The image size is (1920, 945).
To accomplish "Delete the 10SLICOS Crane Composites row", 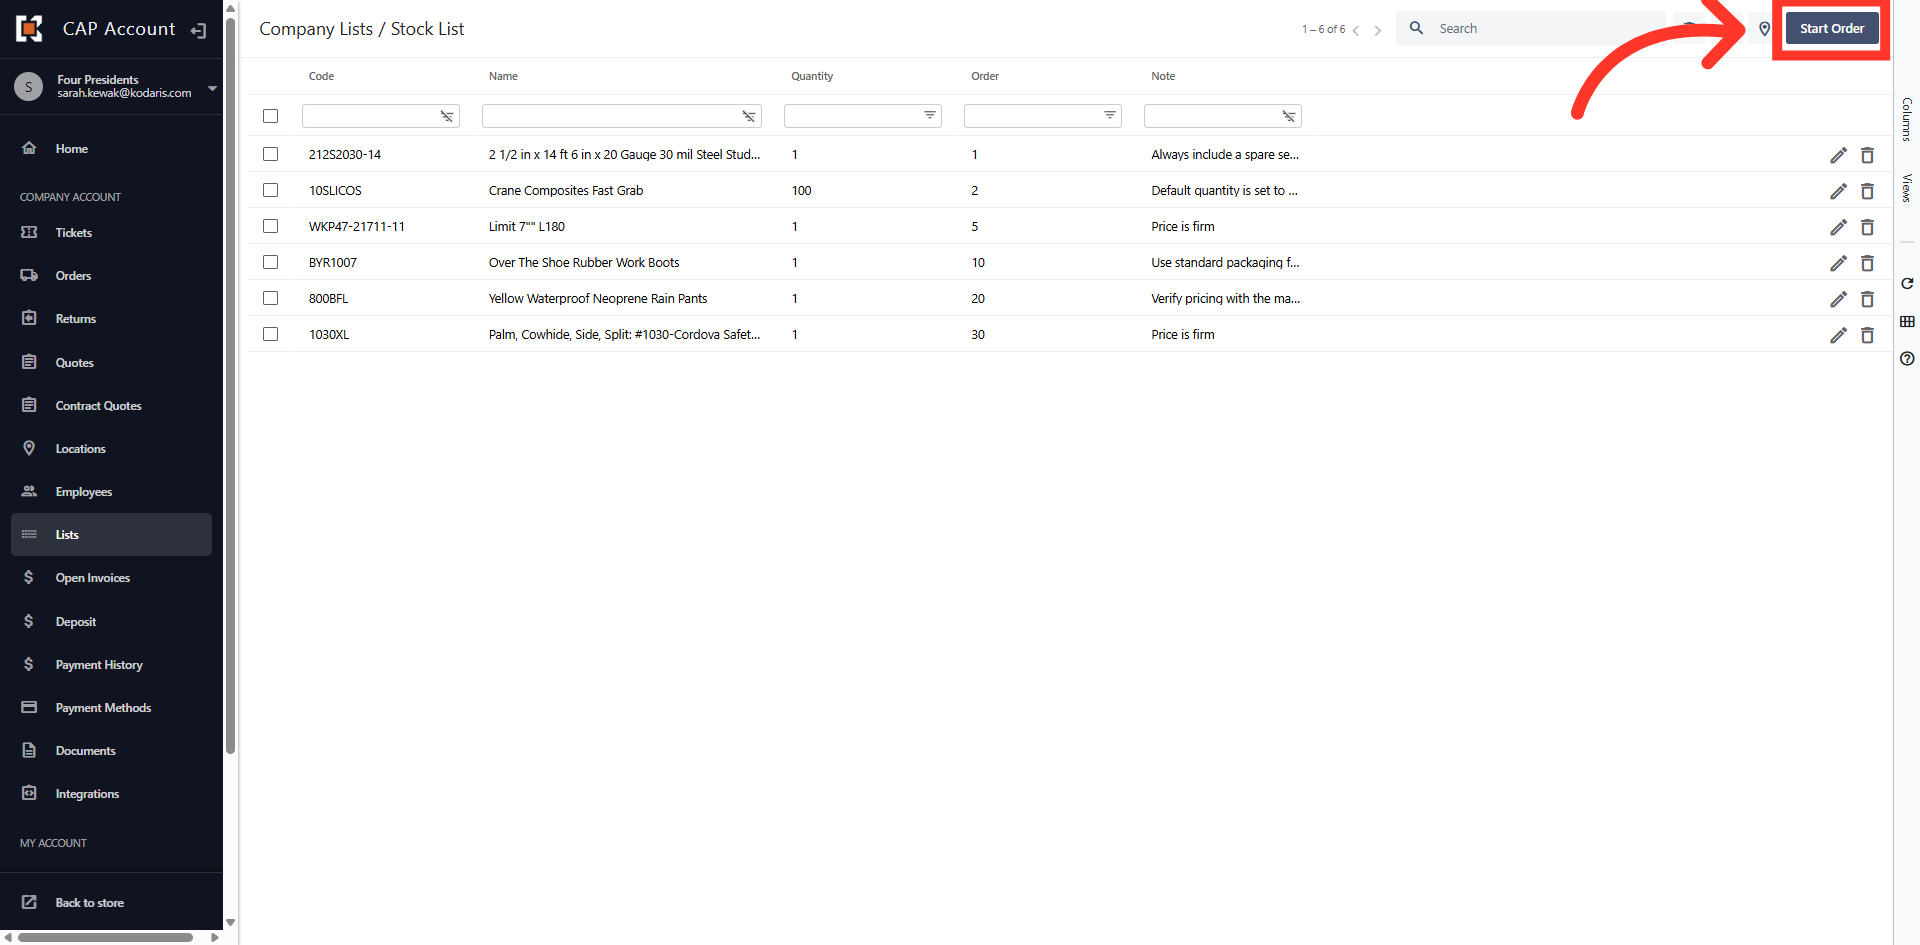I will point(1867,191).
